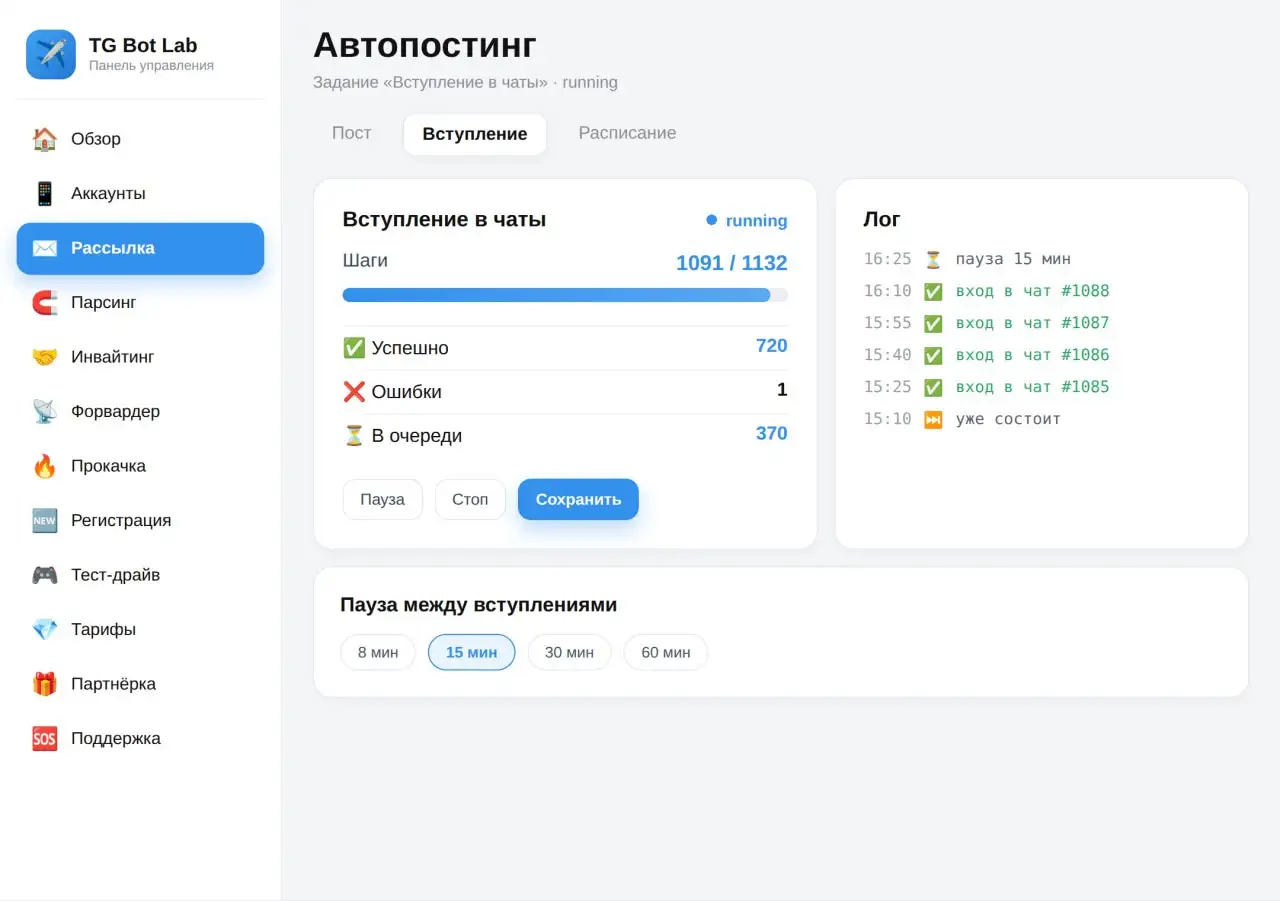Image resolution: width=1280 pixels, height=901 pixels.
Task: Click the gift icon next to Партнёрка
Action: click(x=44, y=684)
